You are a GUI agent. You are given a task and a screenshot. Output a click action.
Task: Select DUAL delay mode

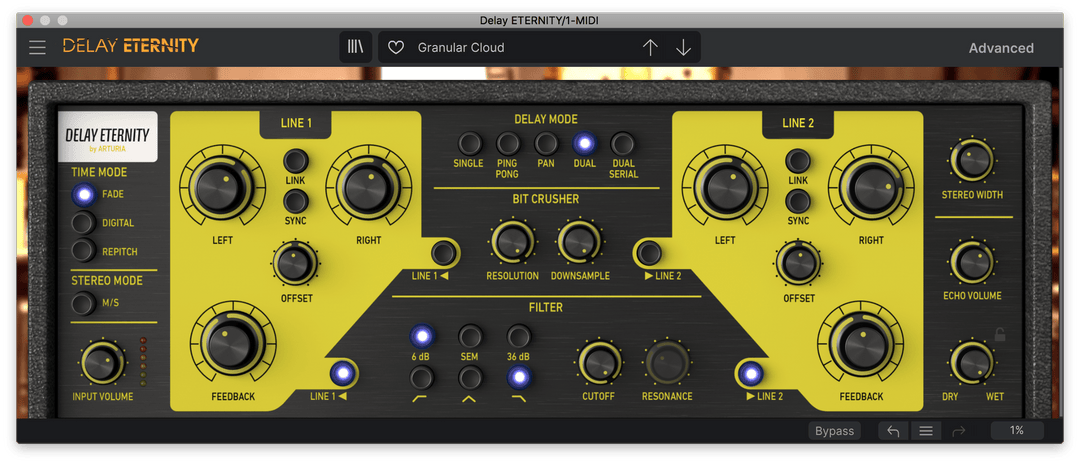coord(585,143)
